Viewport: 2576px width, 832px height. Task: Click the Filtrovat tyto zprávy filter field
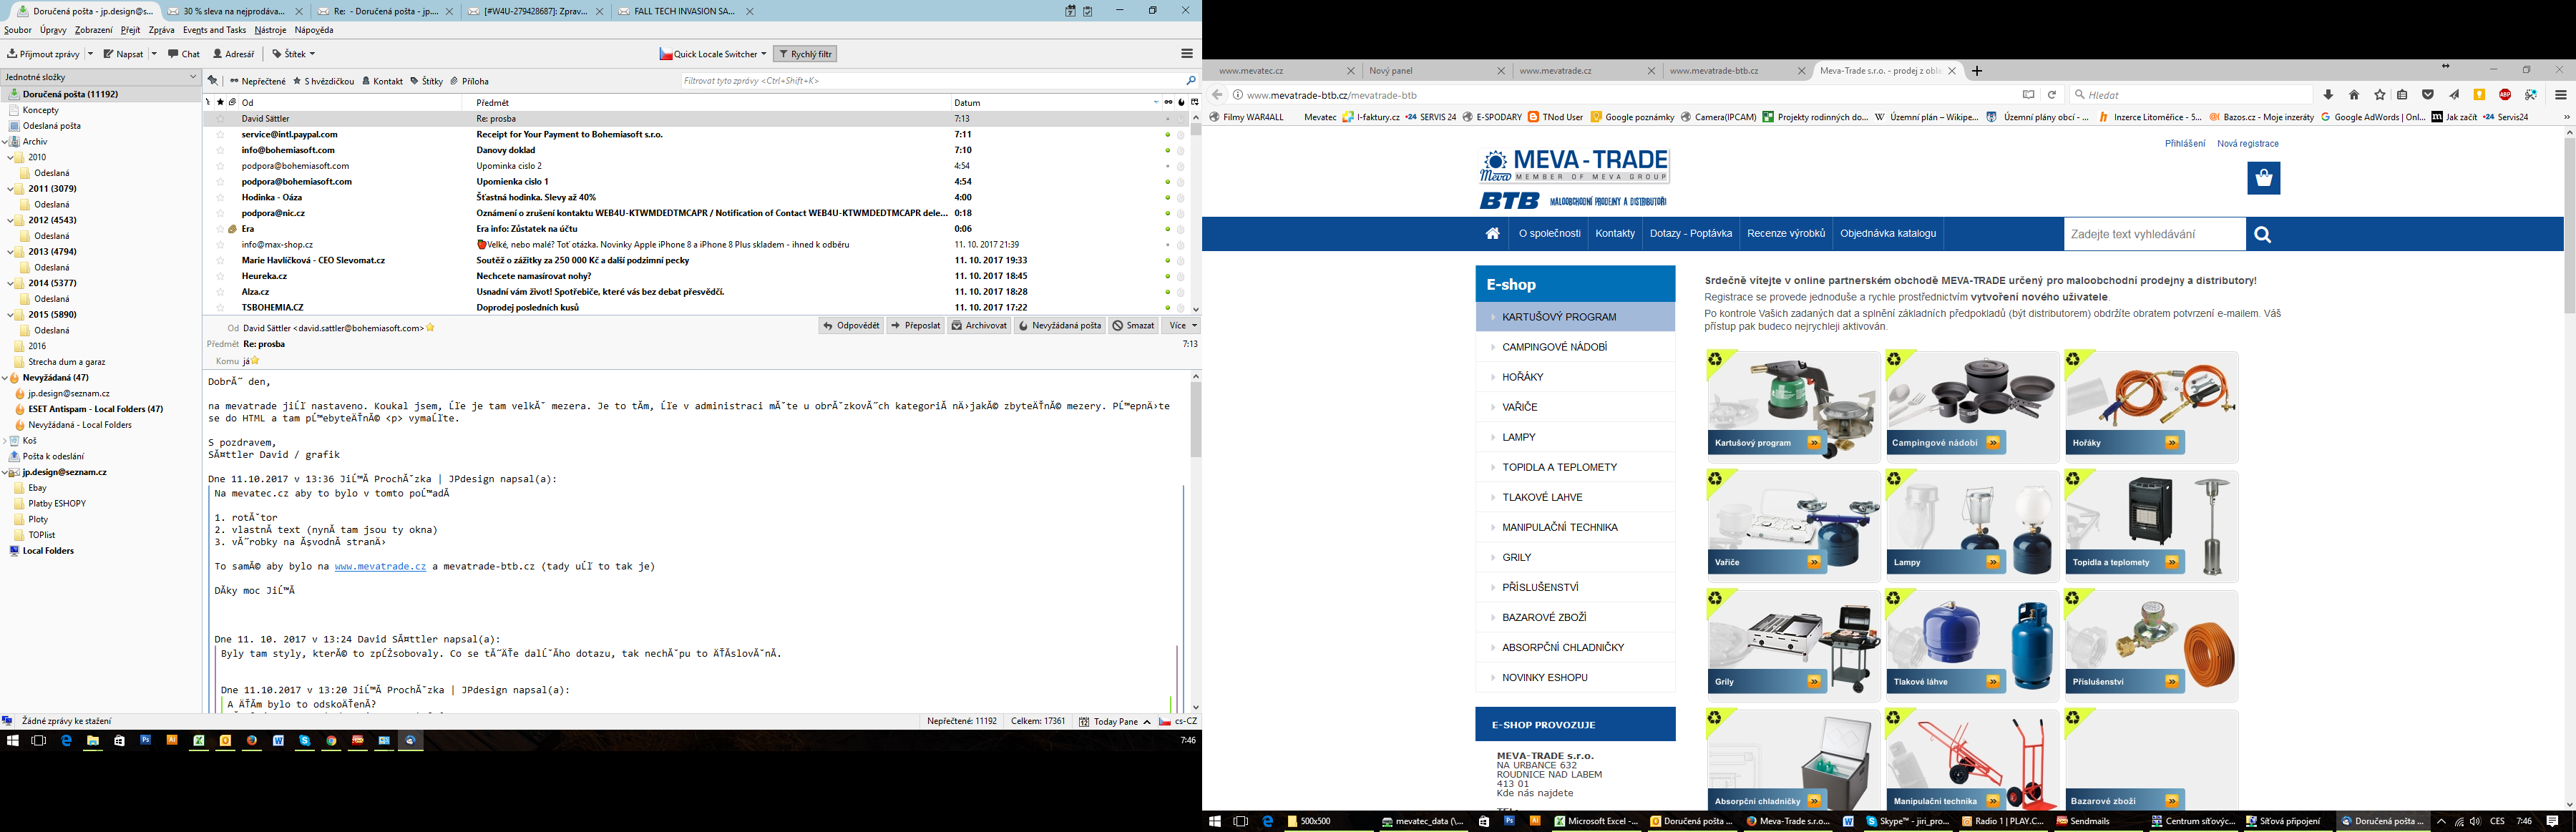pyautogui.click(x=939, y=81)
